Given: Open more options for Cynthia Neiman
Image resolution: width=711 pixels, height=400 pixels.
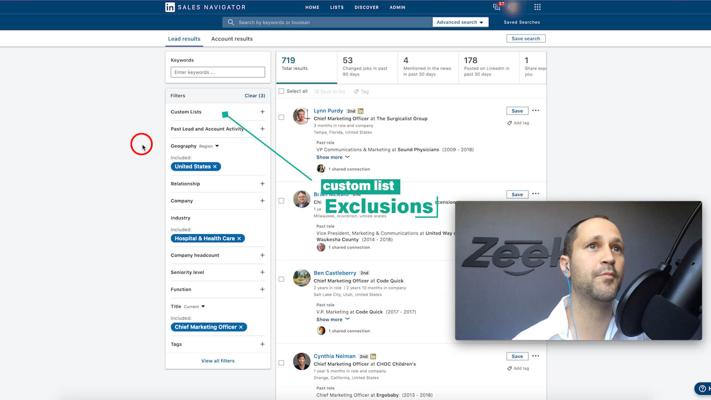Looking at the screenshot, I should [536, 356].
